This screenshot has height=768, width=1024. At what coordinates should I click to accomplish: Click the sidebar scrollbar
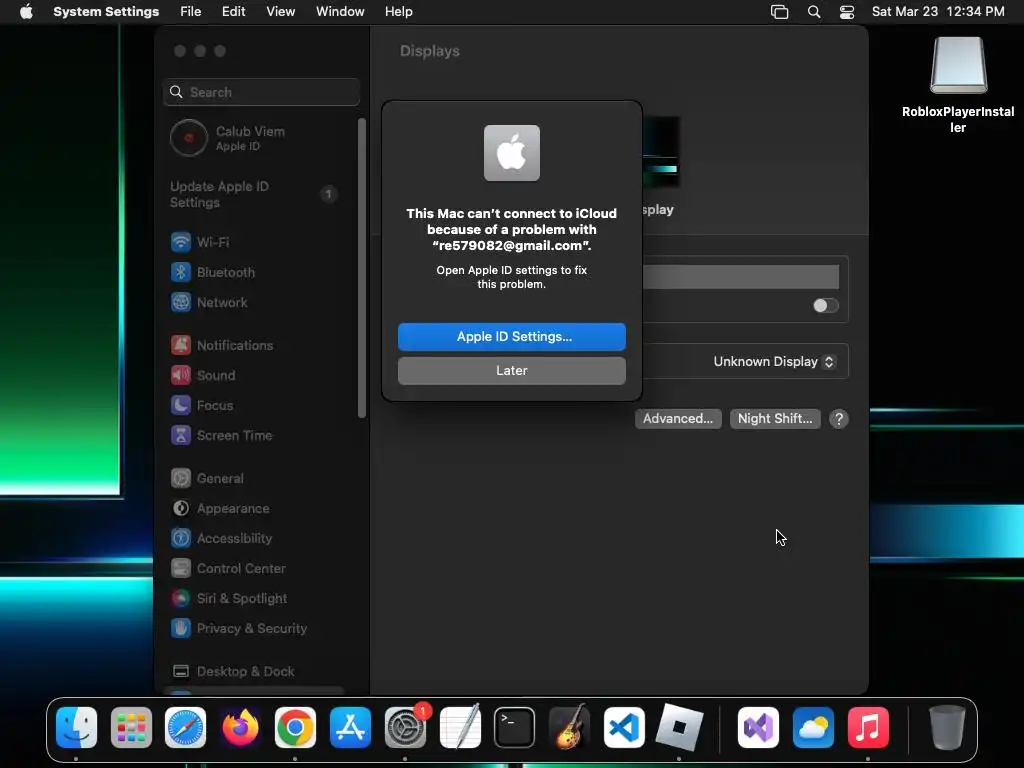point(362,268)
